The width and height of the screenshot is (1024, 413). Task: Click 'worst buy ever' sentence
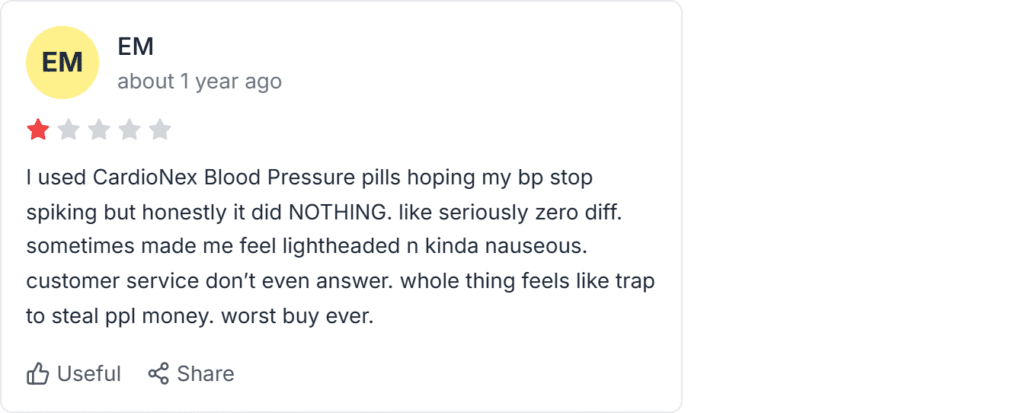[x=297, y=318]
